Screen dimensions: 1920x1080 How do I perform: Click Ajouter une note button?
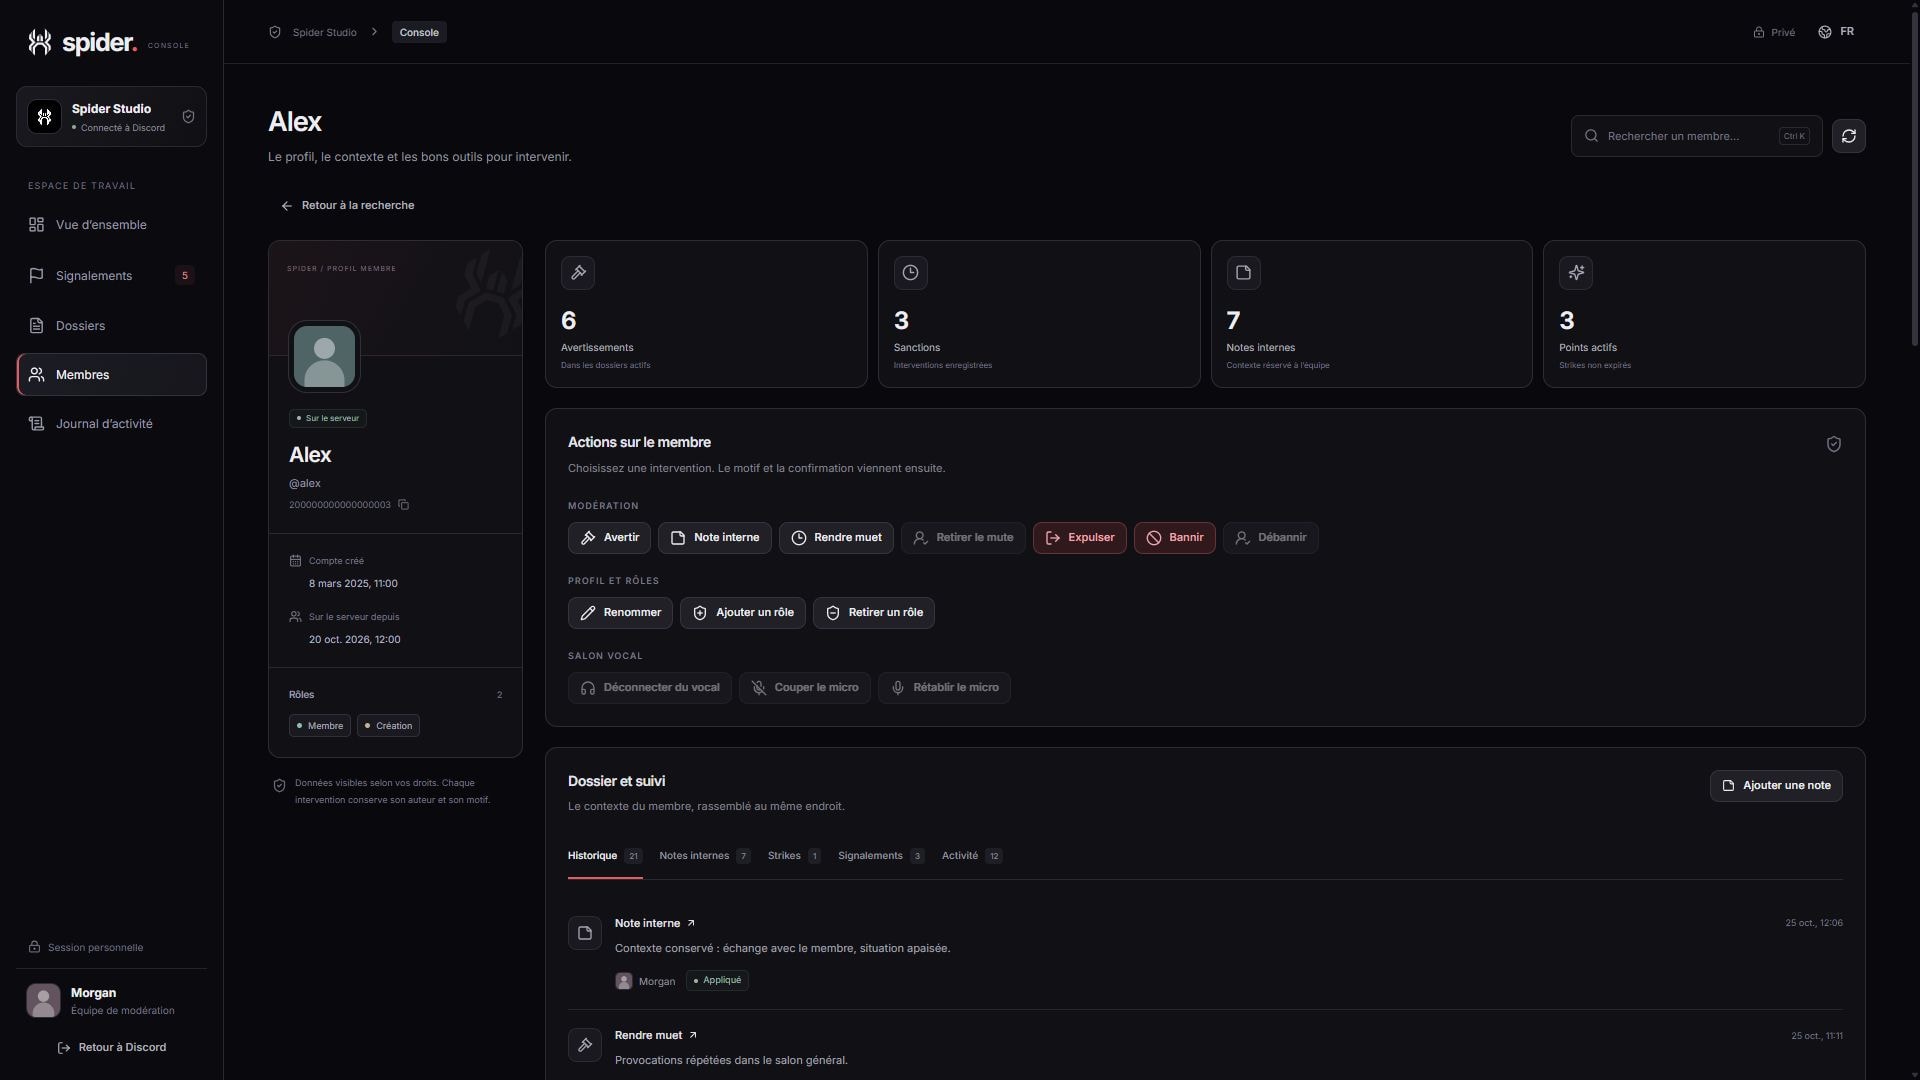pyautogui.click(x=1776, y=786)
